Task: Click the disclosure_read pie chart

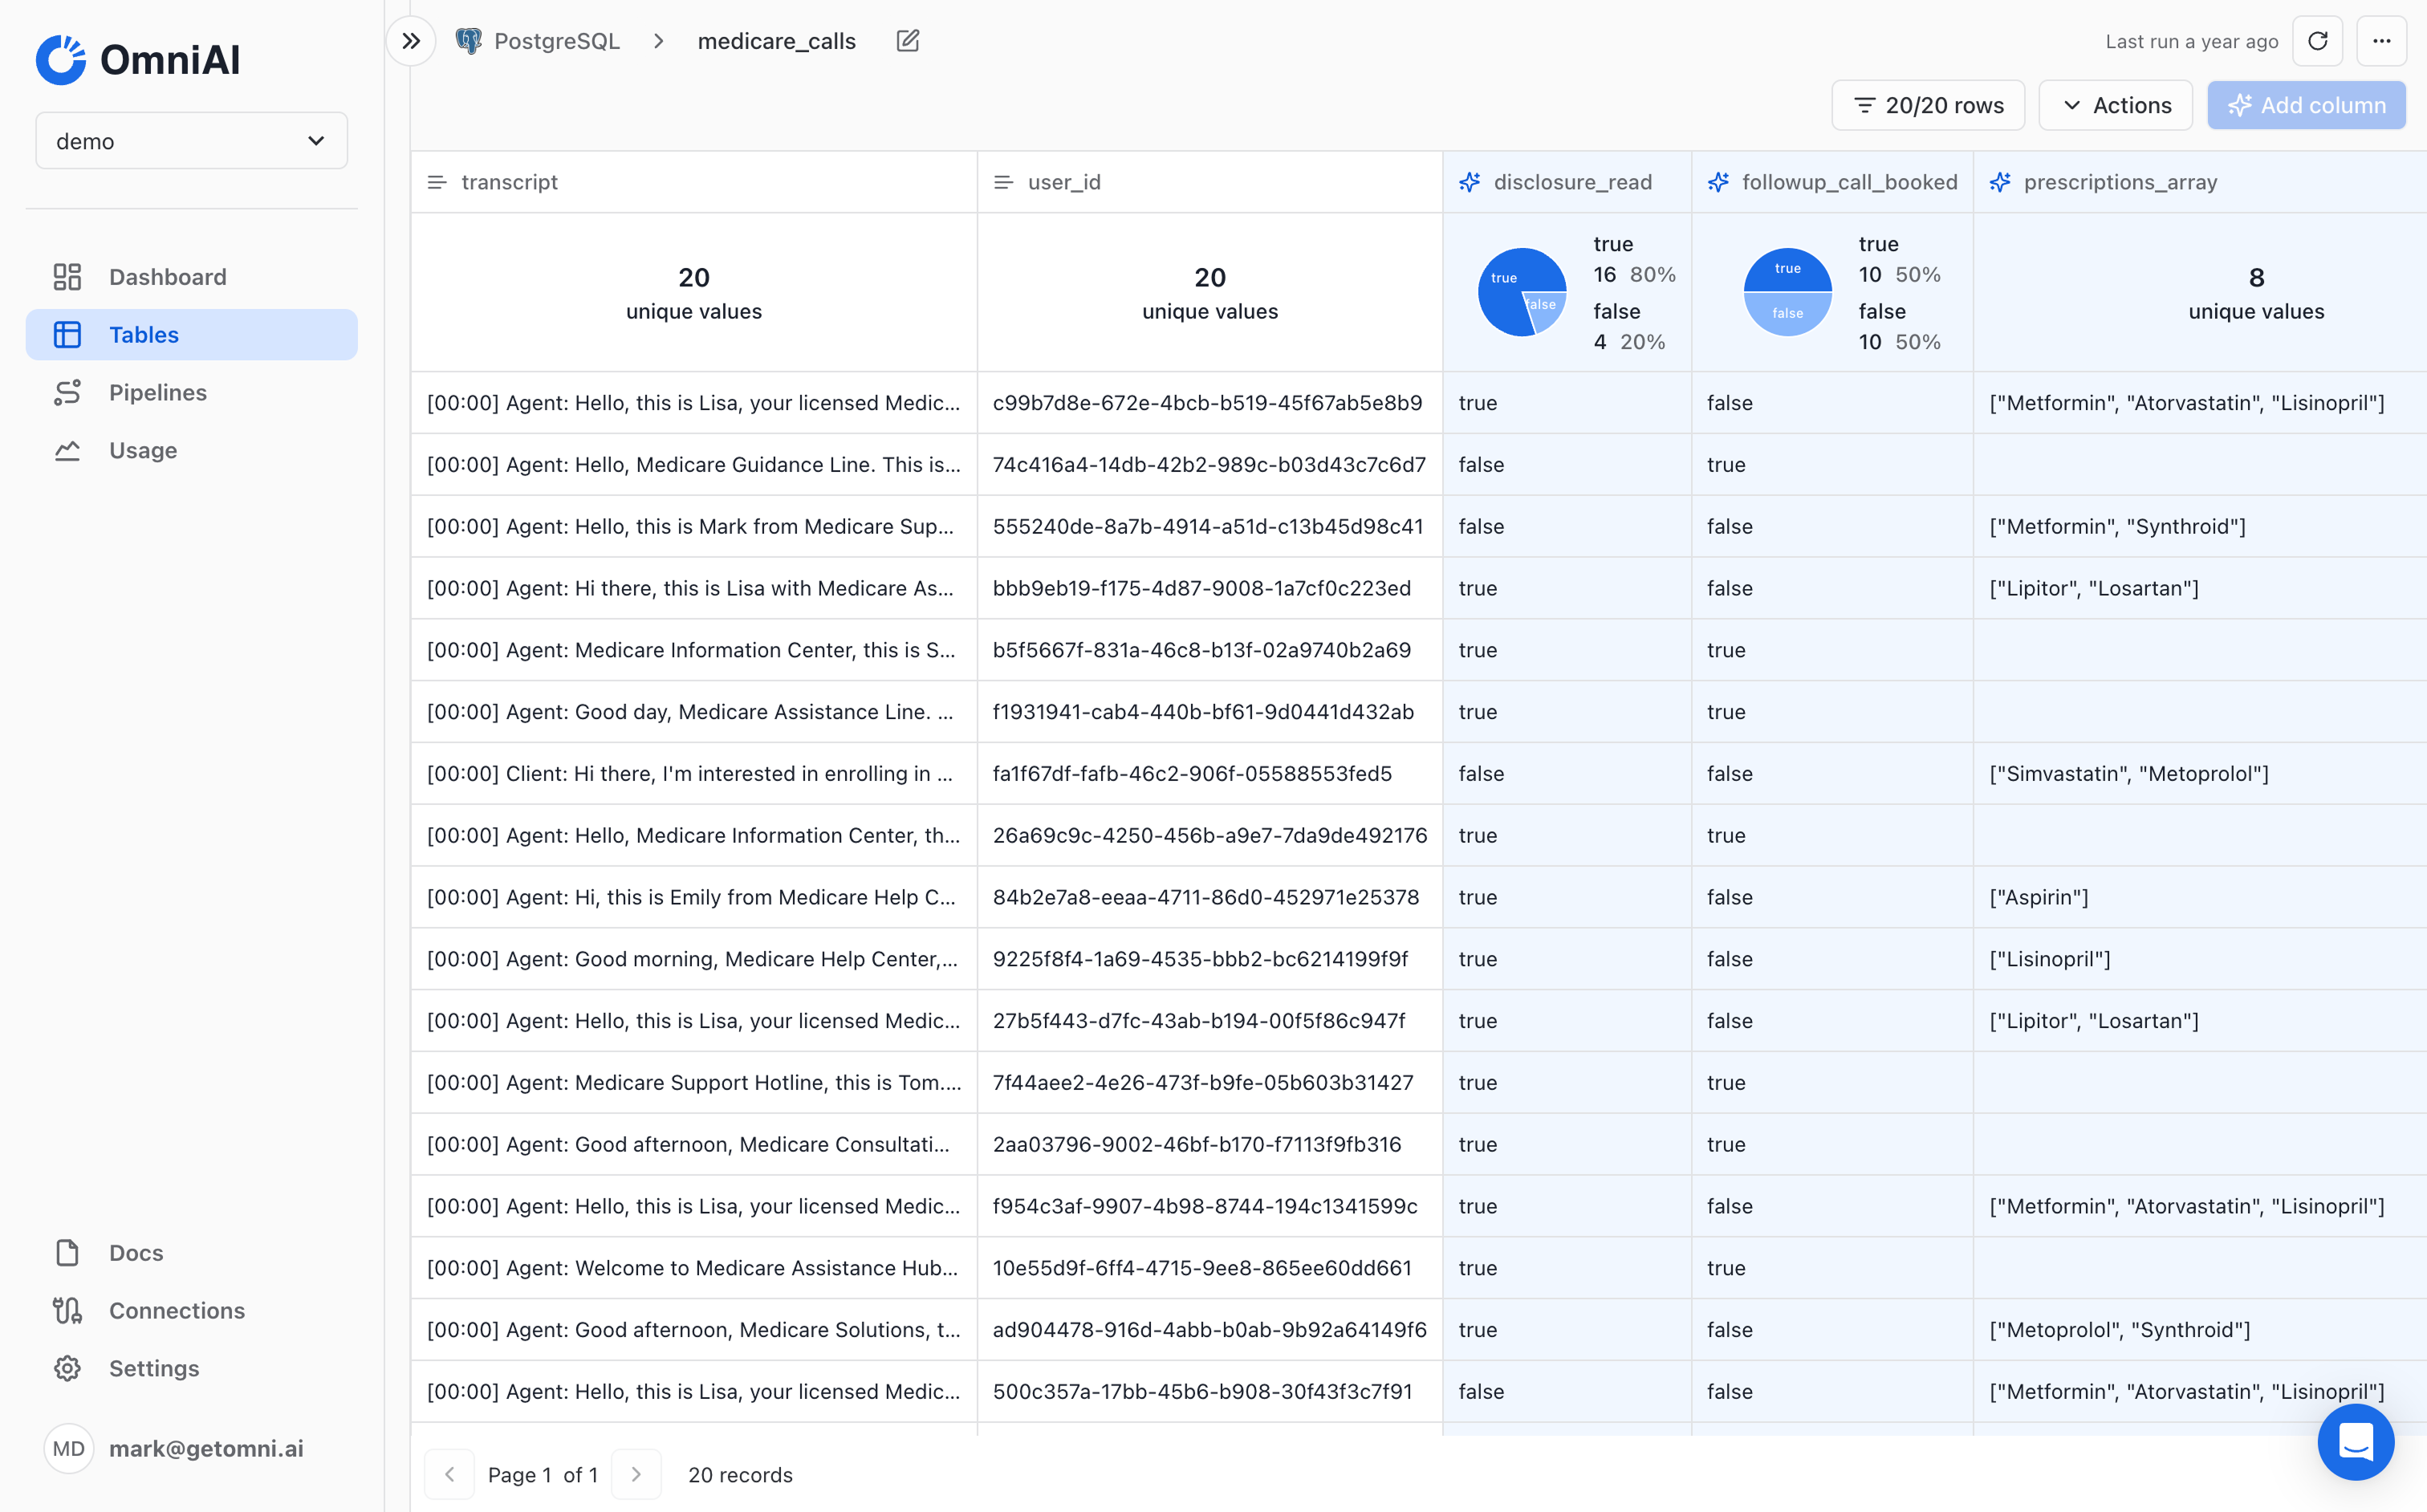Action: [1521, 292]
